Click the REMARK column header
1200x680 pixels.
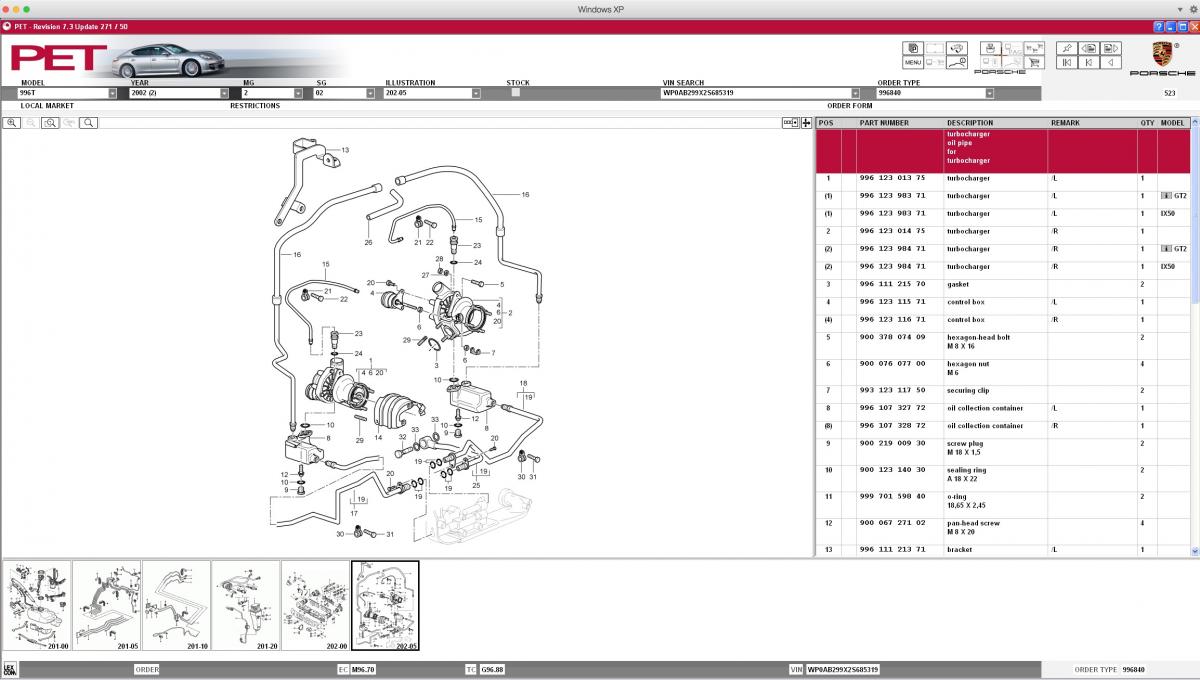[x=1065, y=123]
